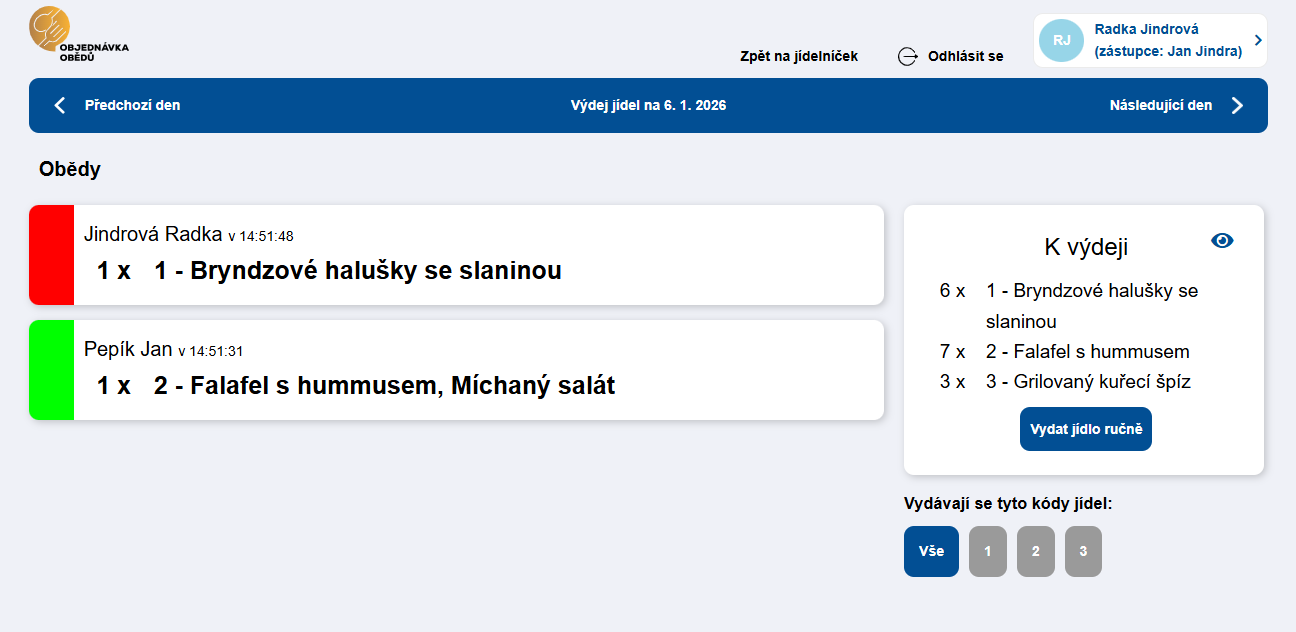Click the logout arrow icon
This screenshot has width=1296, height=632.
point(907,56)
